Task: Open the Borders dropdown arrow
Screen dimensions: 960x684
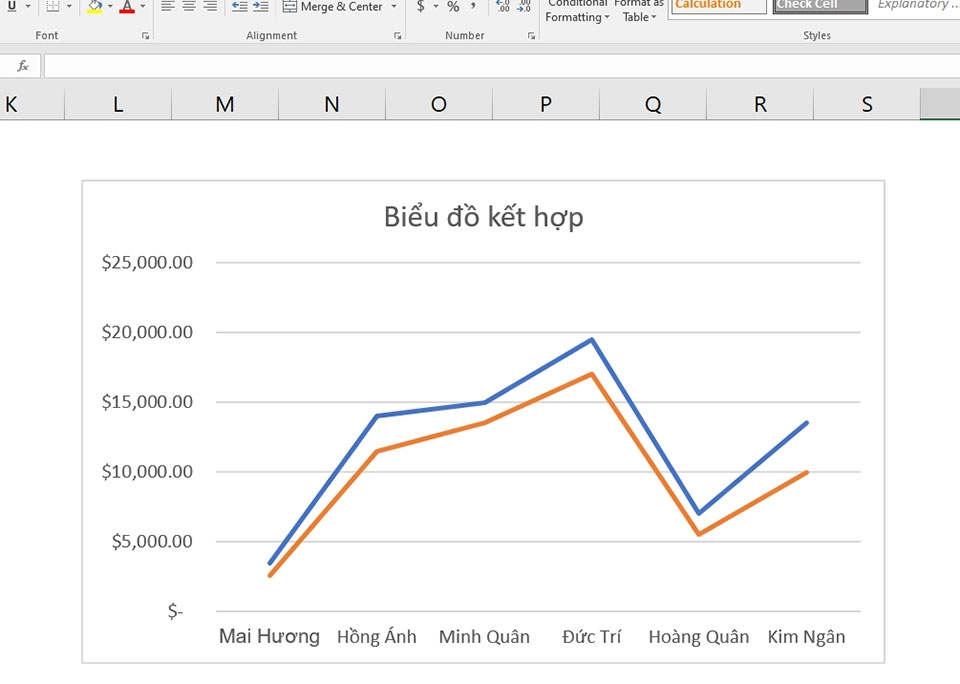Action: [x=69, y=7]
